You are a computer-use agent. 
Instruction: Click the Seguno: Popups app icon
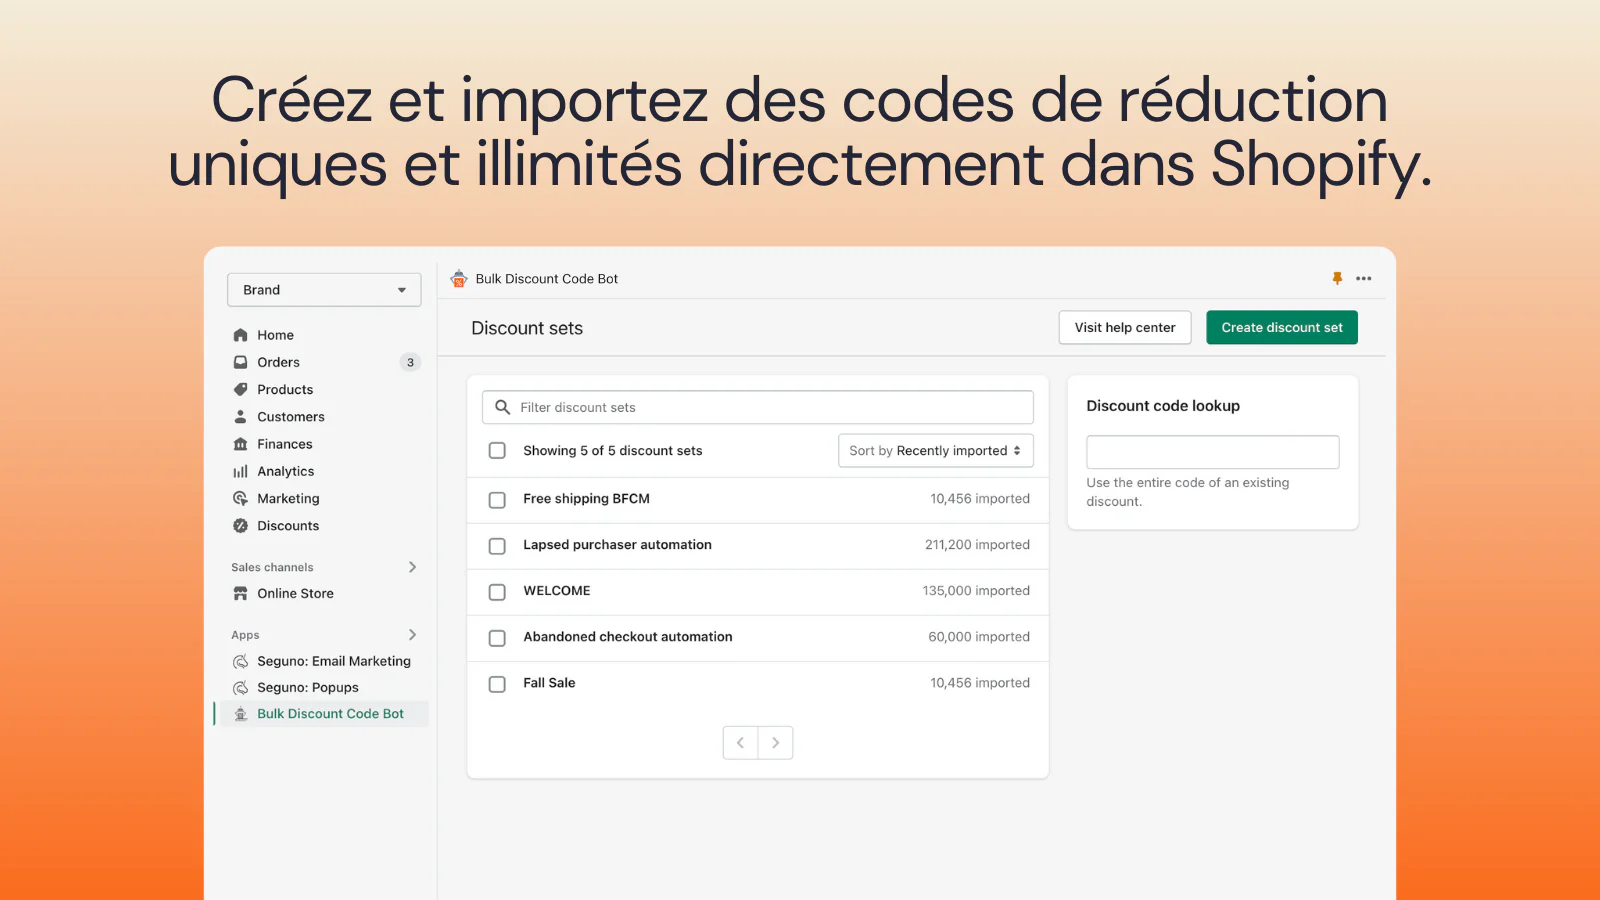tap(240, 687)
